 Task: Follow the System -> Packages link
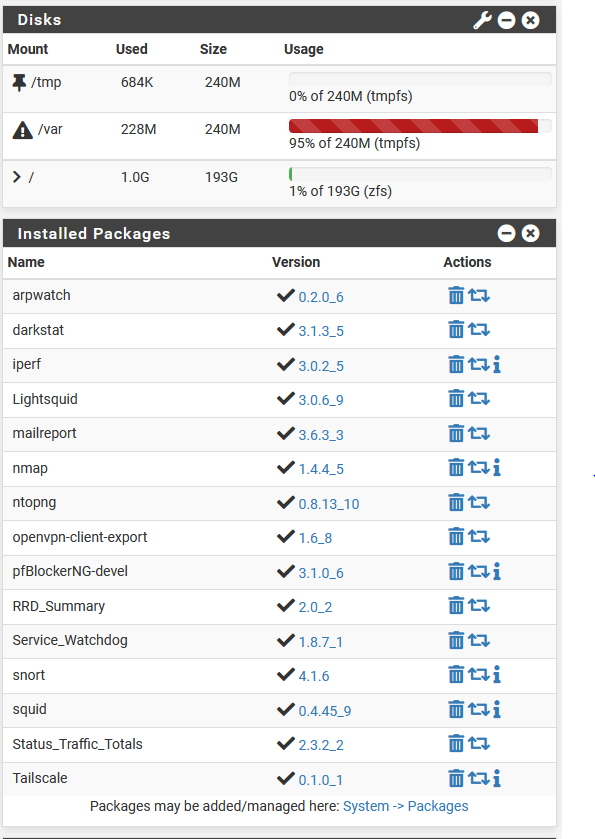406,806
